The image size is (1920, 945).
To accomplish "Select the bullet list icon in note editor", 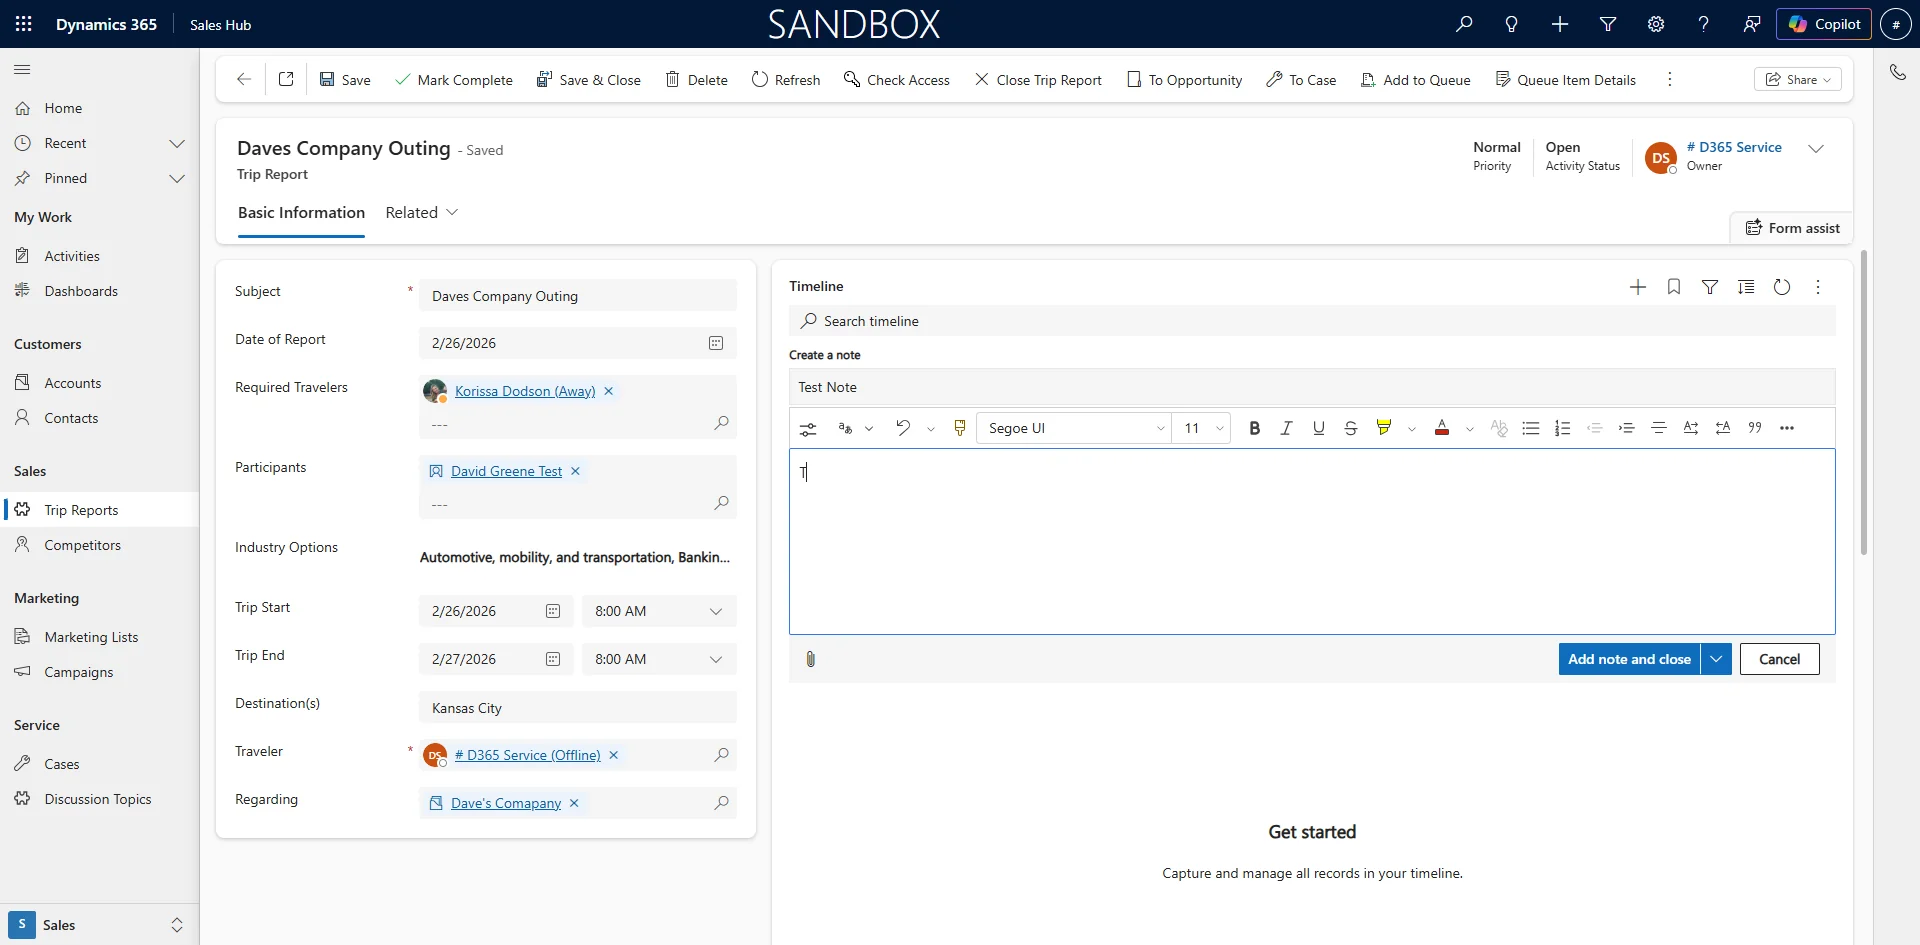I will [1531, 428].
